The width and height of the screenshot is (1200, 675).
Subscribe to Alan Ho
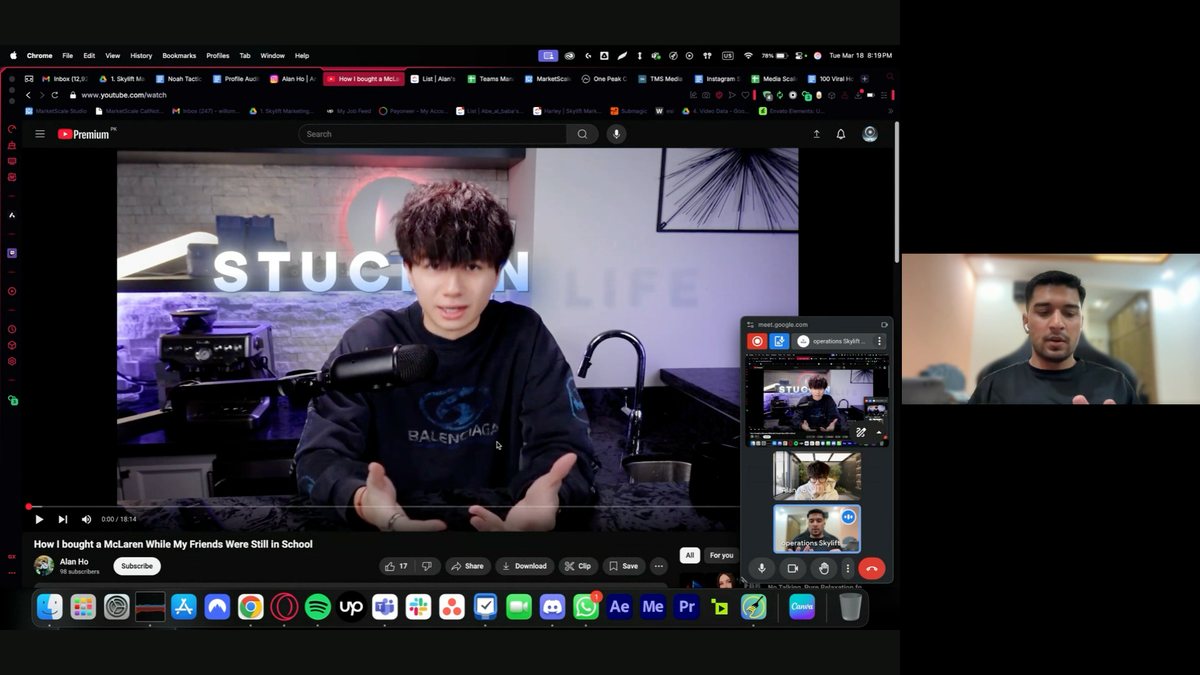137,566
